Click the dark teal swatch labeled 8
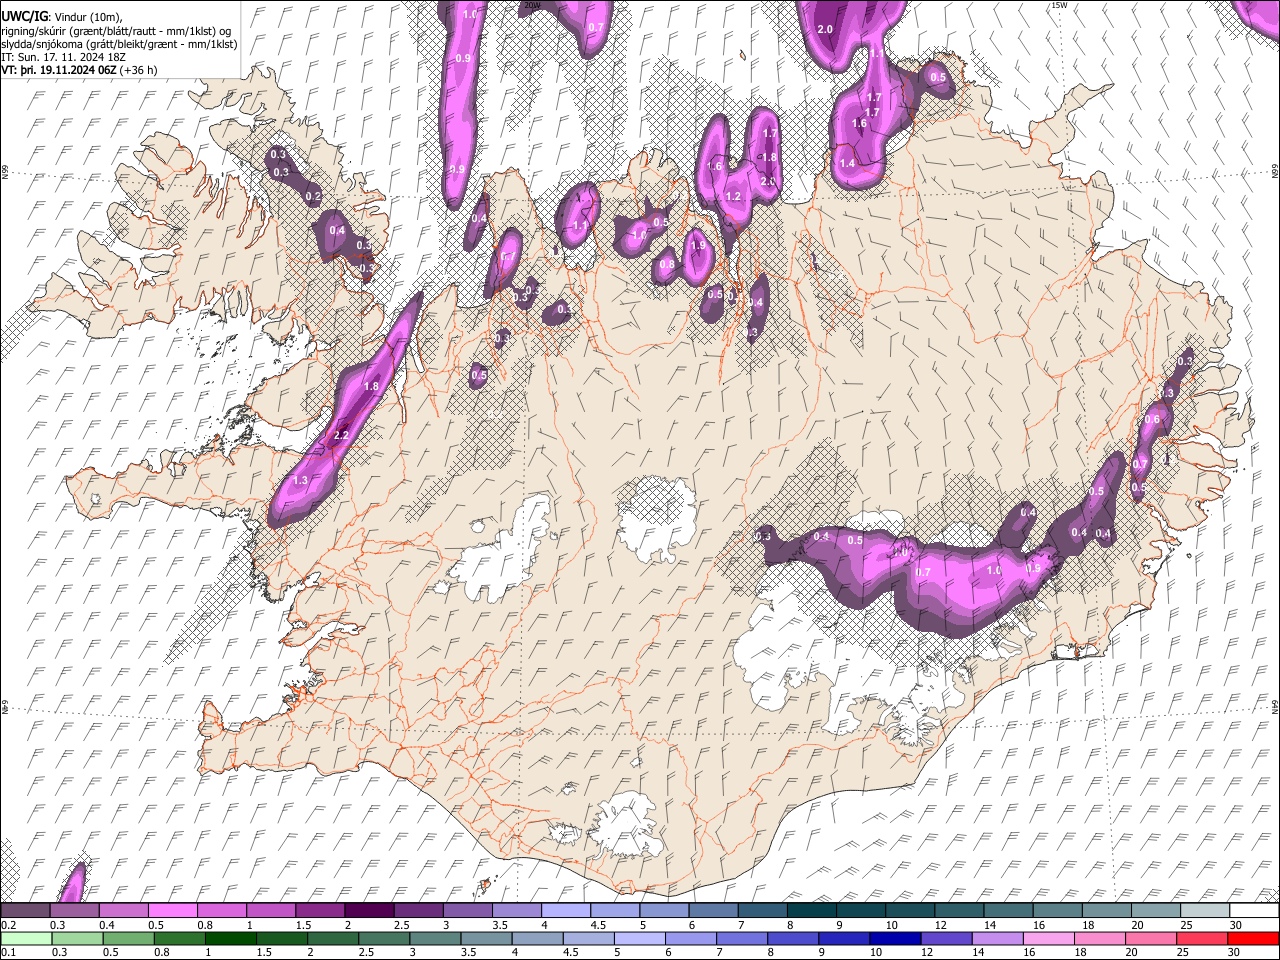 pyautogui.click(x=811, y=911)
